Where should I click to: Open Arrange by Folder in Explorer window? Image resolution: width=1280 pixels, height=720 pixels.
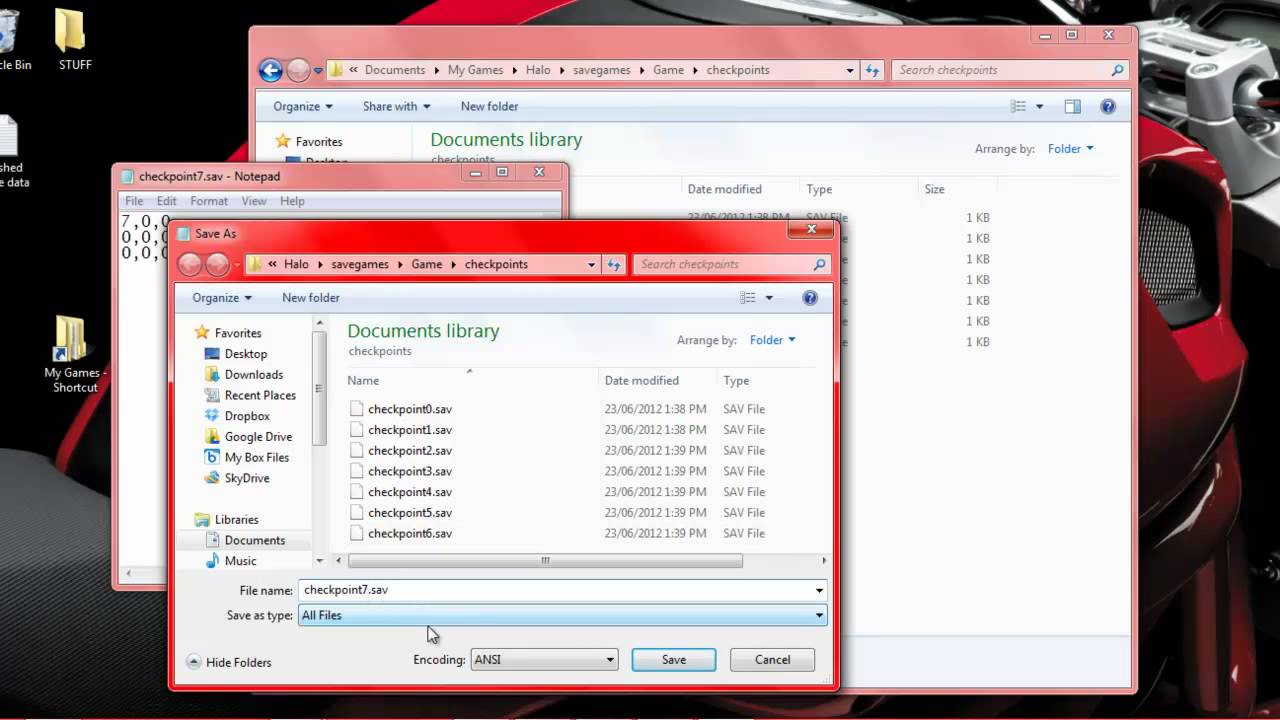point(1070,149)
